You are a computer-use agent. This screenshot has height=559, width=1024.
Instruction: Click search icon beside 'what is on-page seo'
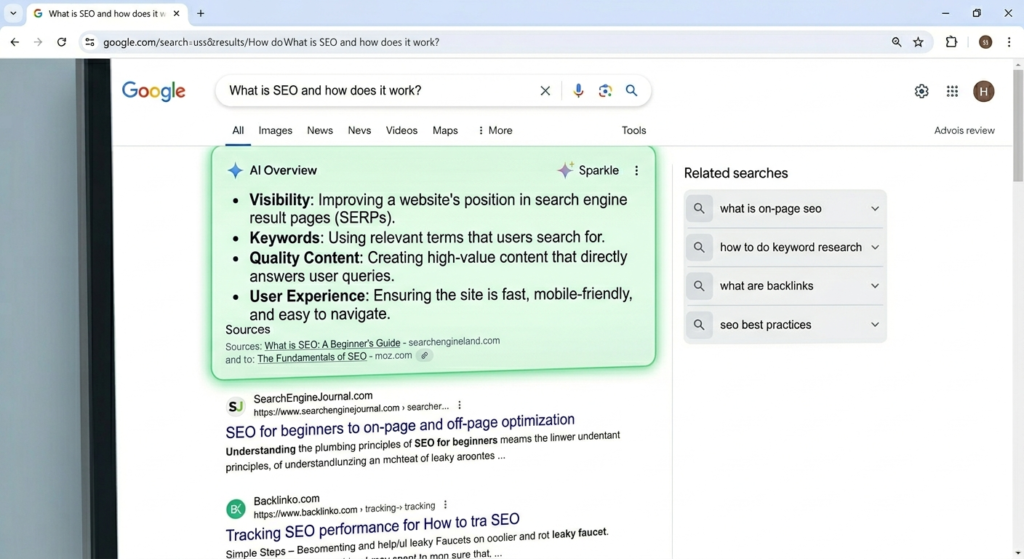coord(699,209)
